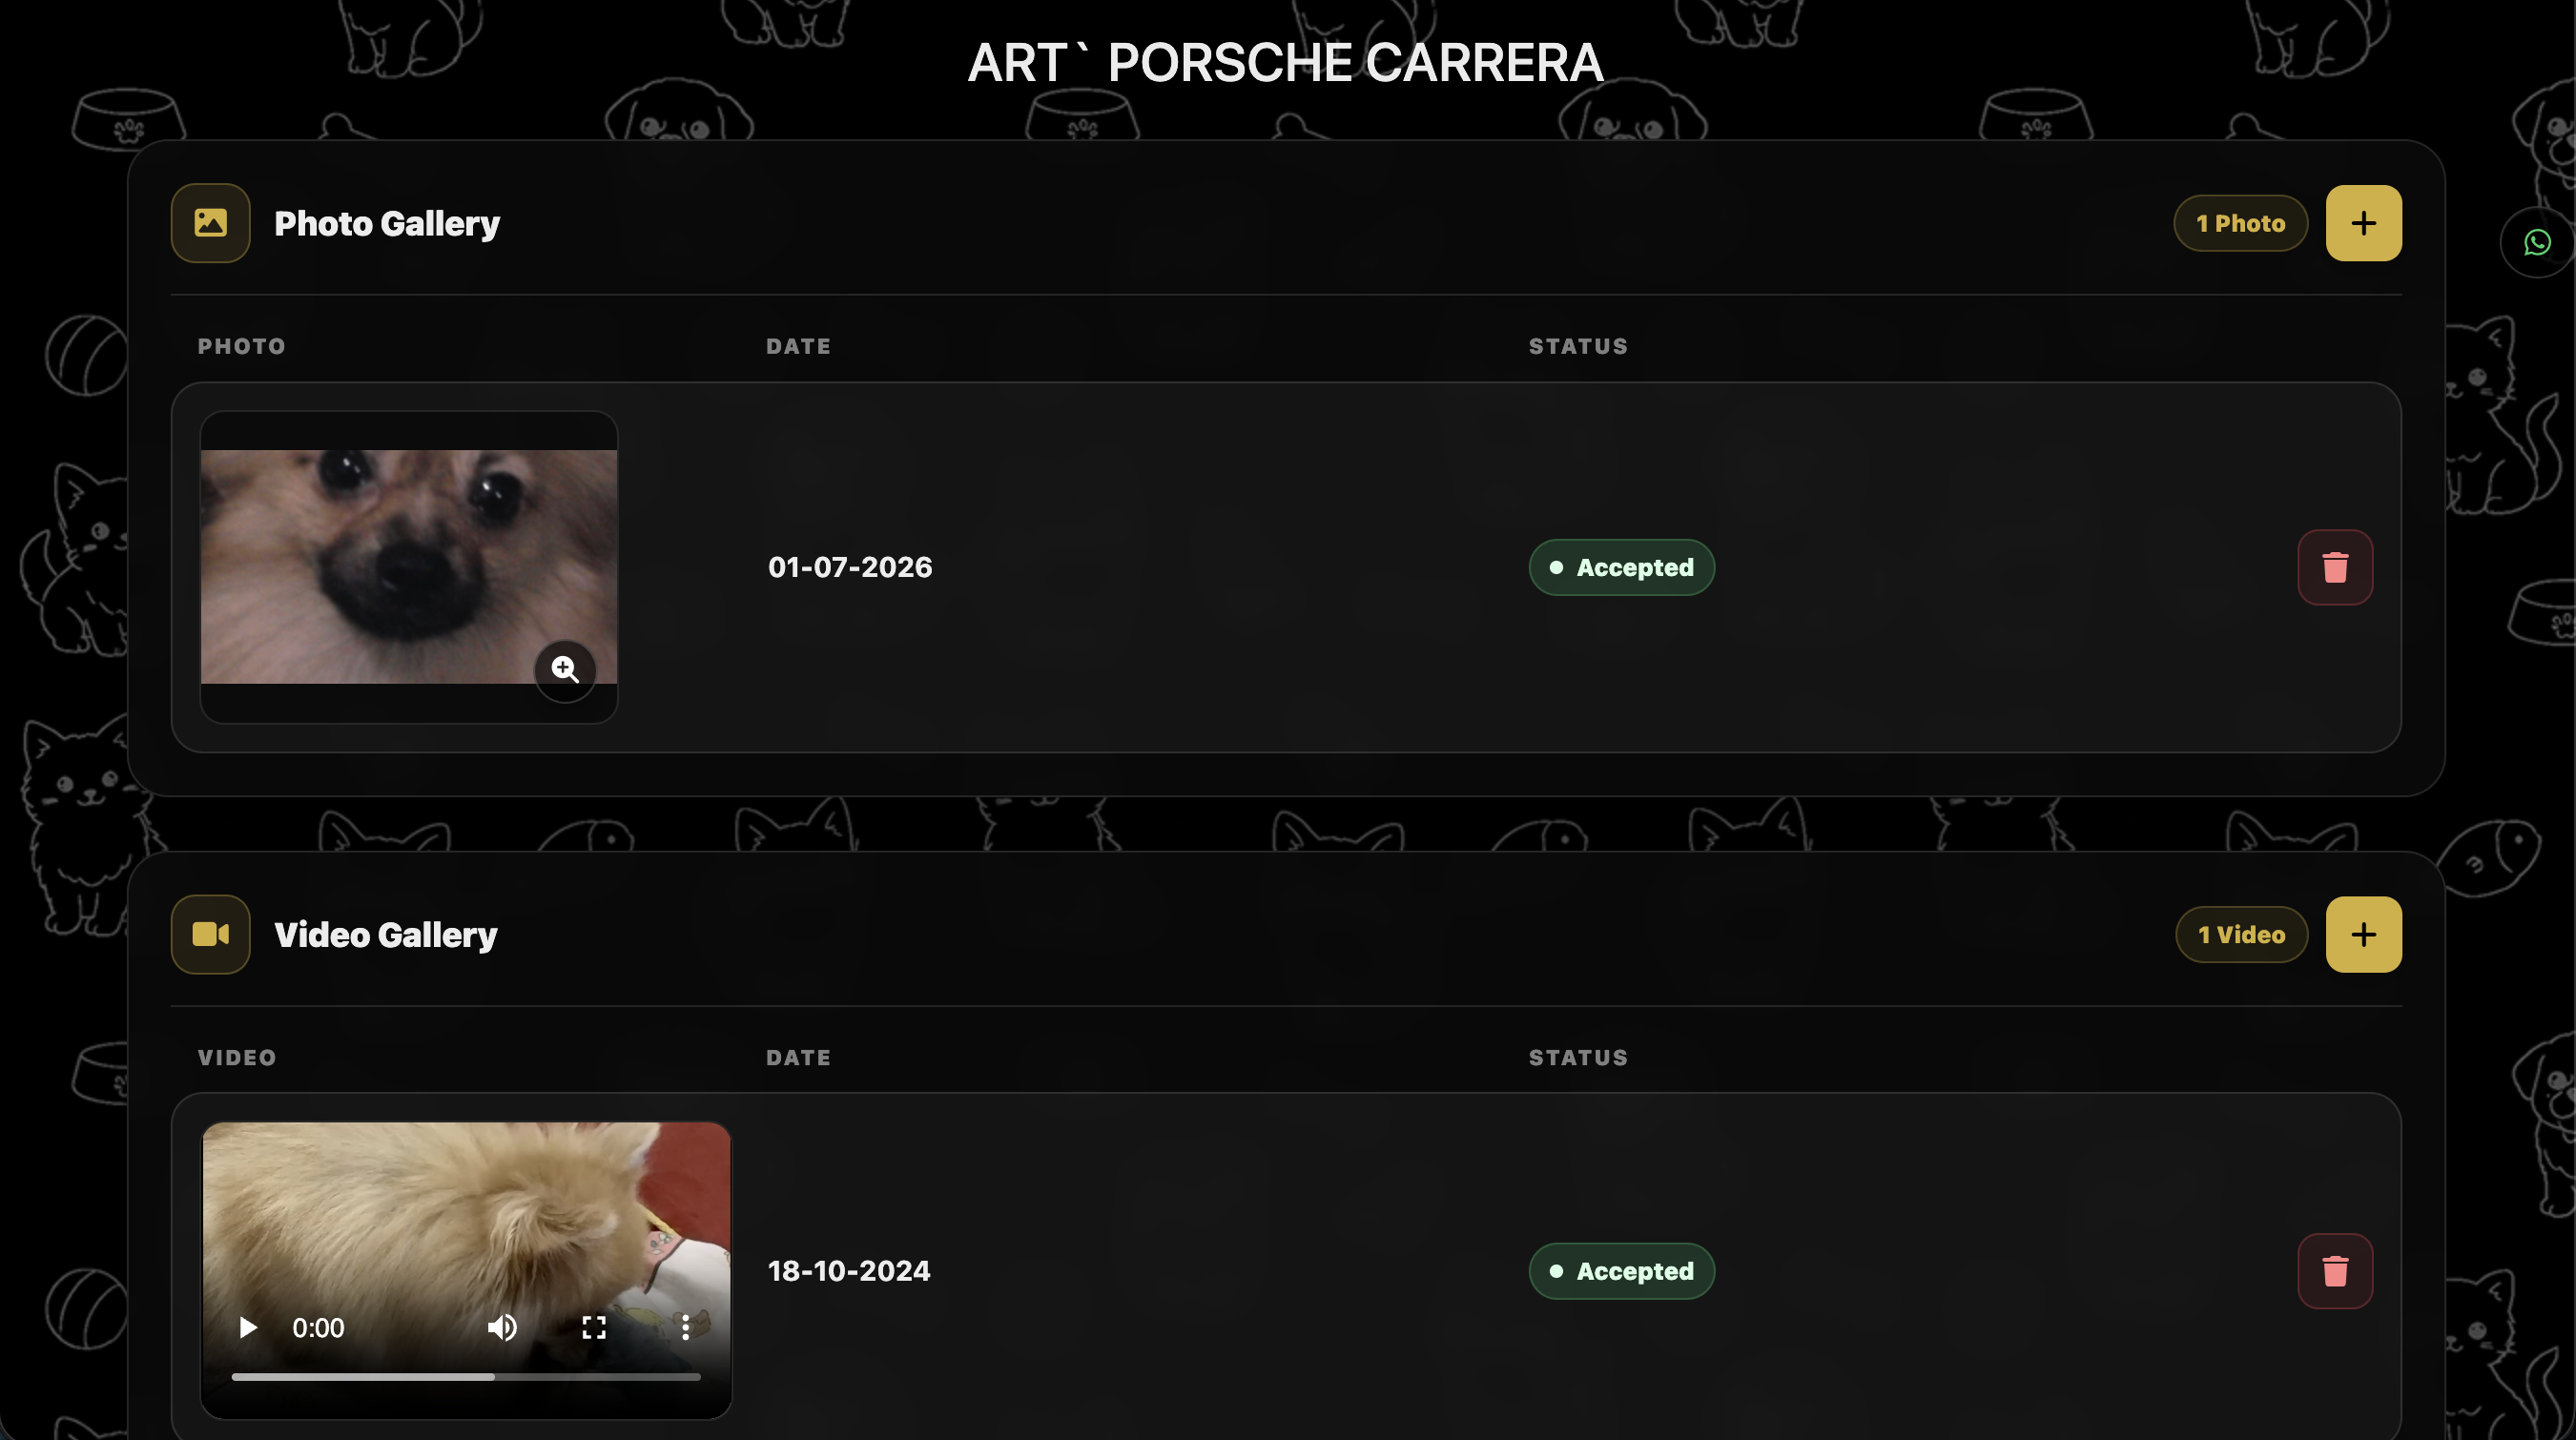2576x1440 pixels.
Task: Delete the photo dated 01-07-2026
Action: (2335, 567)
